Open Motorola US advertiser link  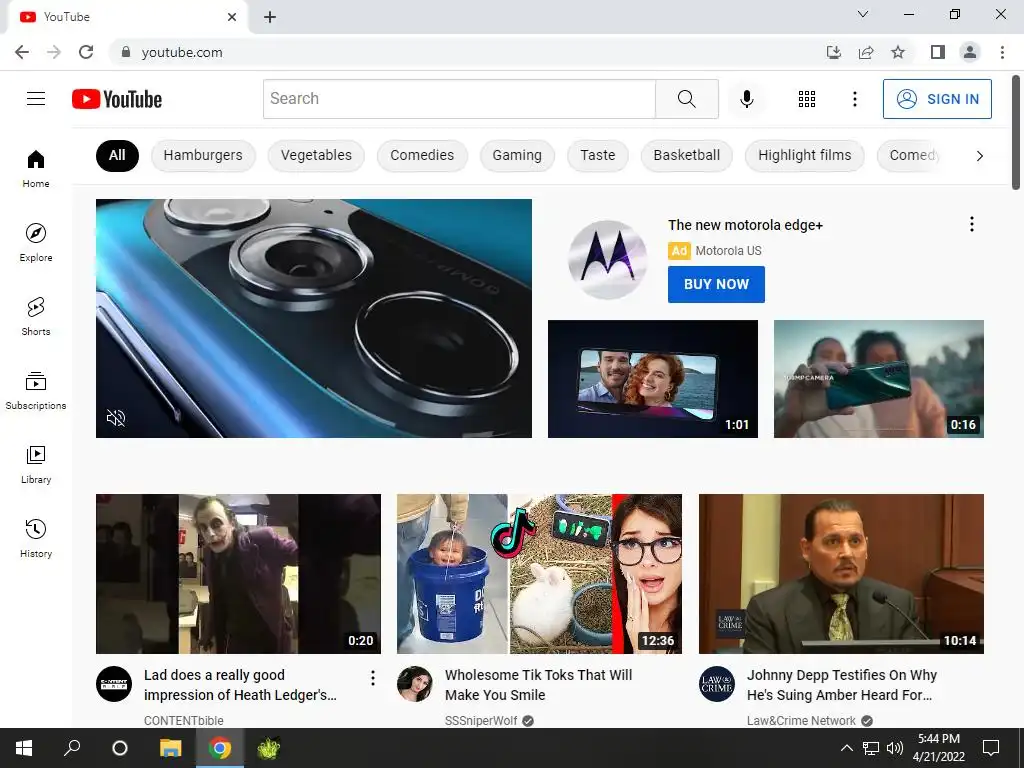pos(728,251)
